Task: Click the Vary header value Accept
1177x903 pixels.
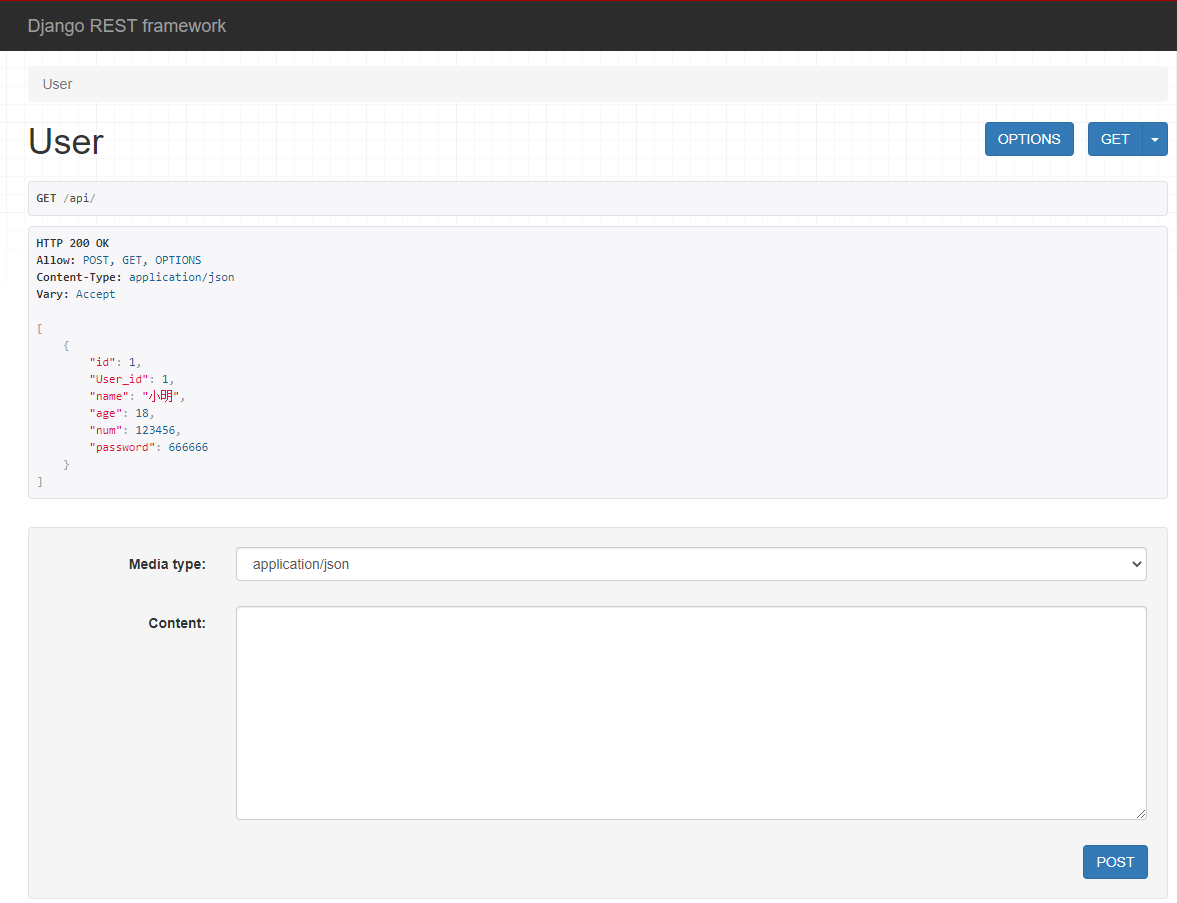Action: pos(95,293)
